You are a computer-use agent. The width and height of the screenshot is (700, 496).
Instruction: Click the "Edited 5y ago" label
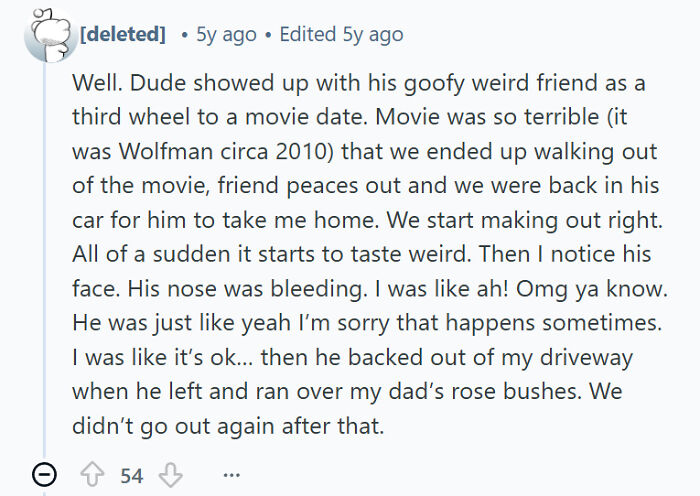[x=341, y=34]
